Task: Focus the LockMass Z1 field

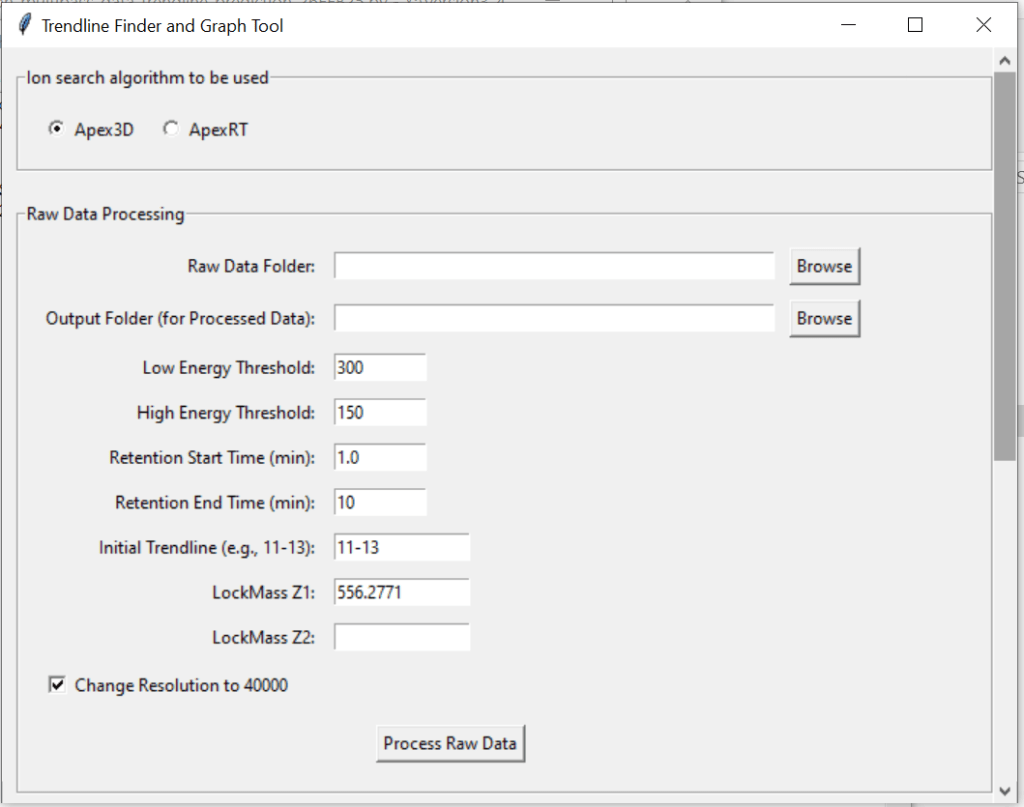Action: tap(401, 592)
